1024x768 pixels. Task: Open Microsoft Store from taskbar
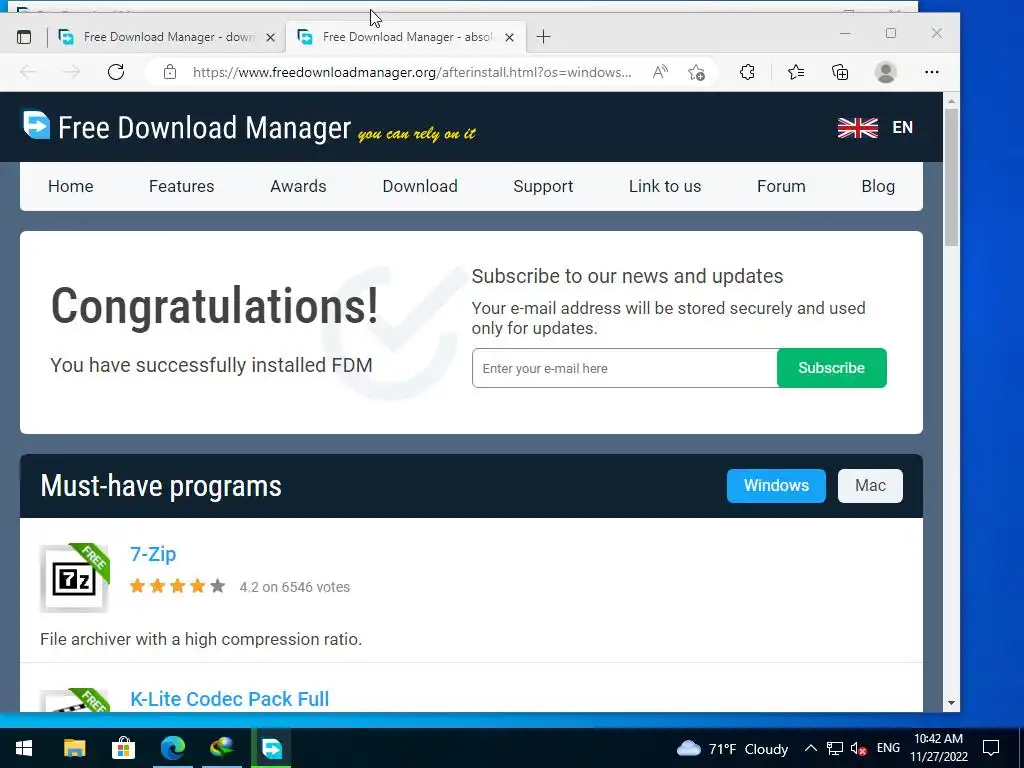[x=123, y=748]
